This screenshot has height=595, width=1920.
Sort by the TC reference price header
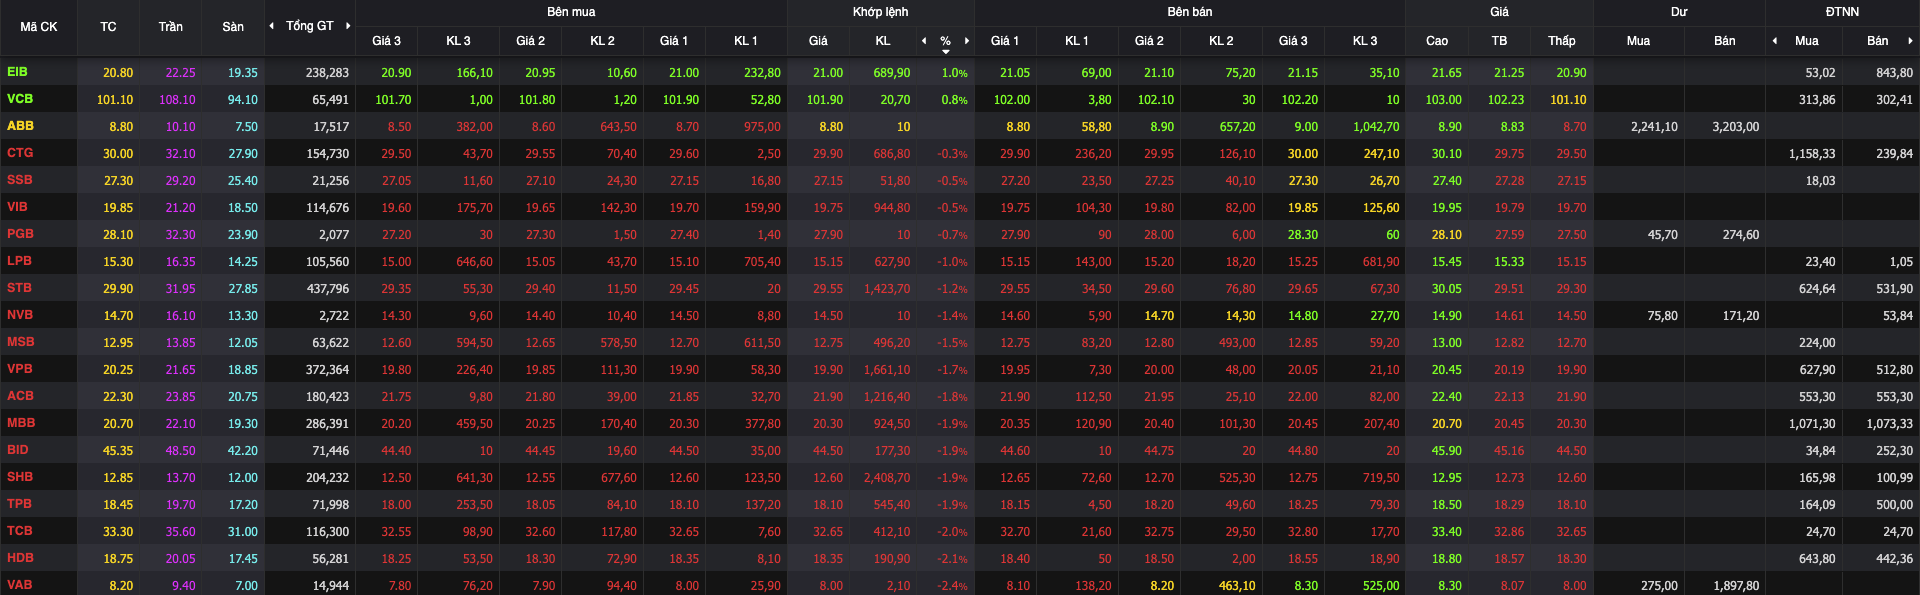coord(108,27)
